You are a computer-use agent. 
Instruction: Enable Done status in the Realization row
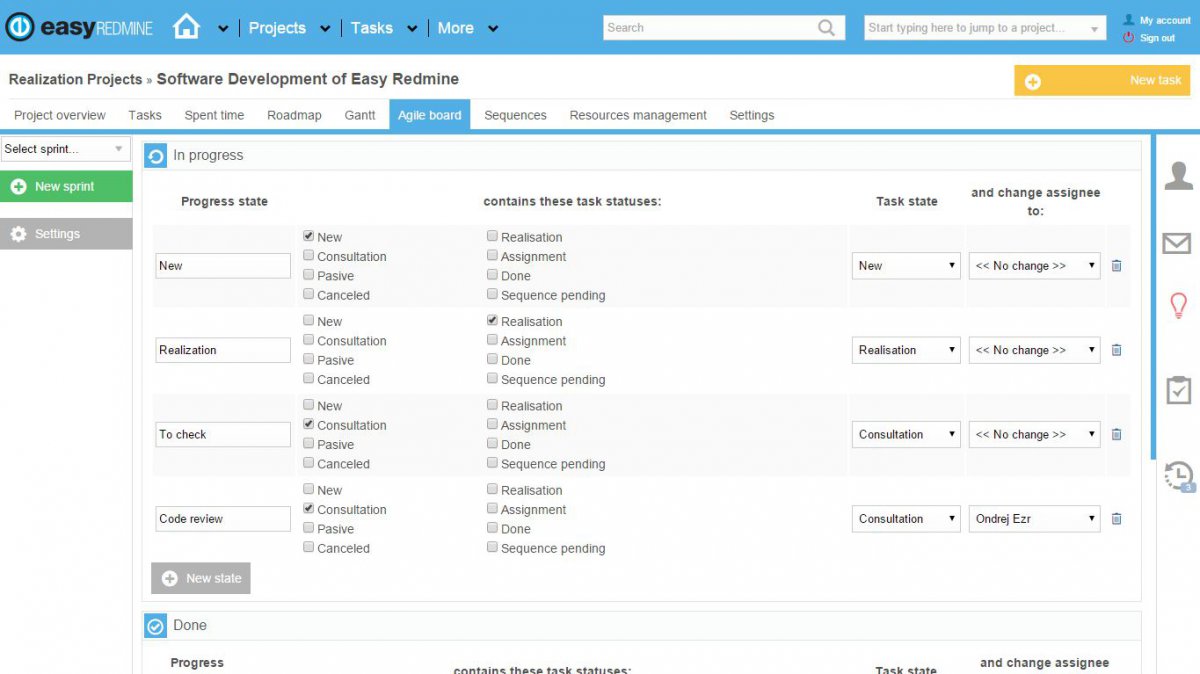(492, 359)
